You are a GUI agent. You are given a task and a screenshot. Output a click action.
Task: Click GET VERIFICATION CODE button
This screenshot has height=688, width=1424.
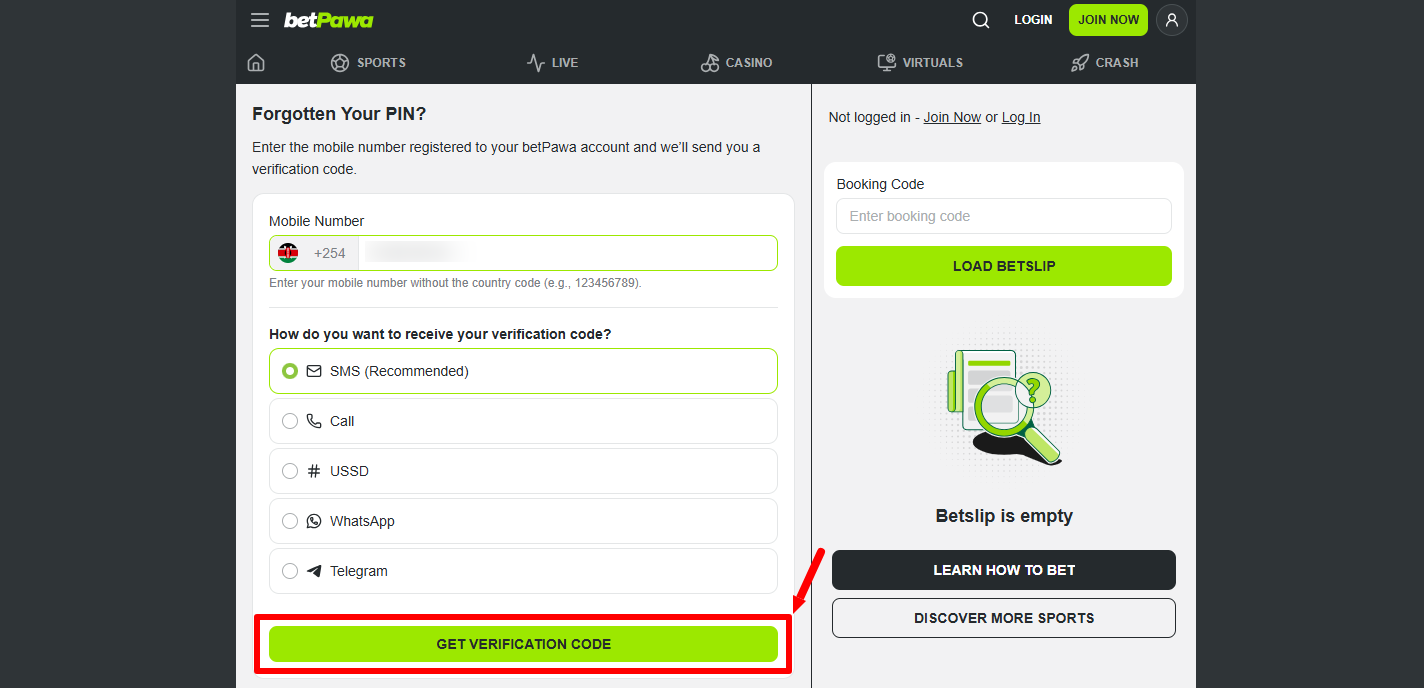click(x=523, y=644)
